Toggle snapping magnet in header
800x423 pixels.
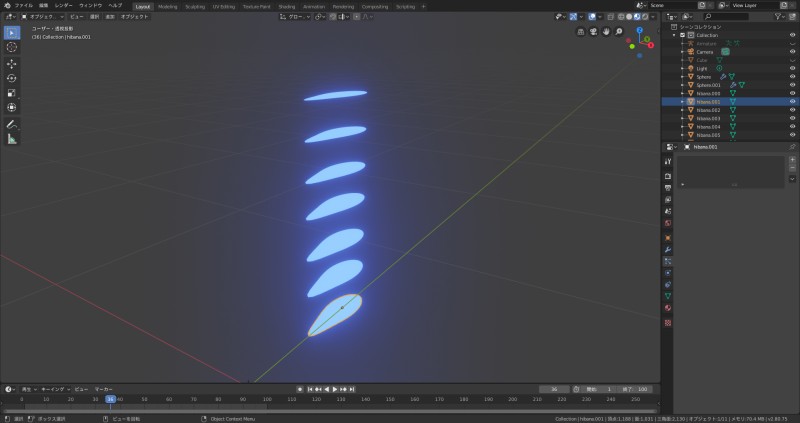[333, 17]
